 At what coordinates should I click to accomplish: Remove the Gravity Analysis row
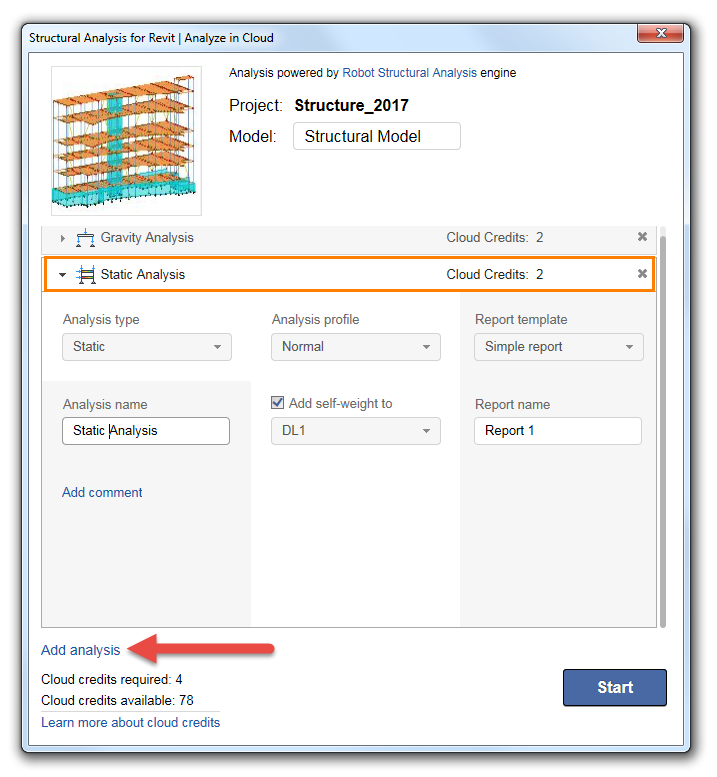pyautogui.click(x=642, y=237)
